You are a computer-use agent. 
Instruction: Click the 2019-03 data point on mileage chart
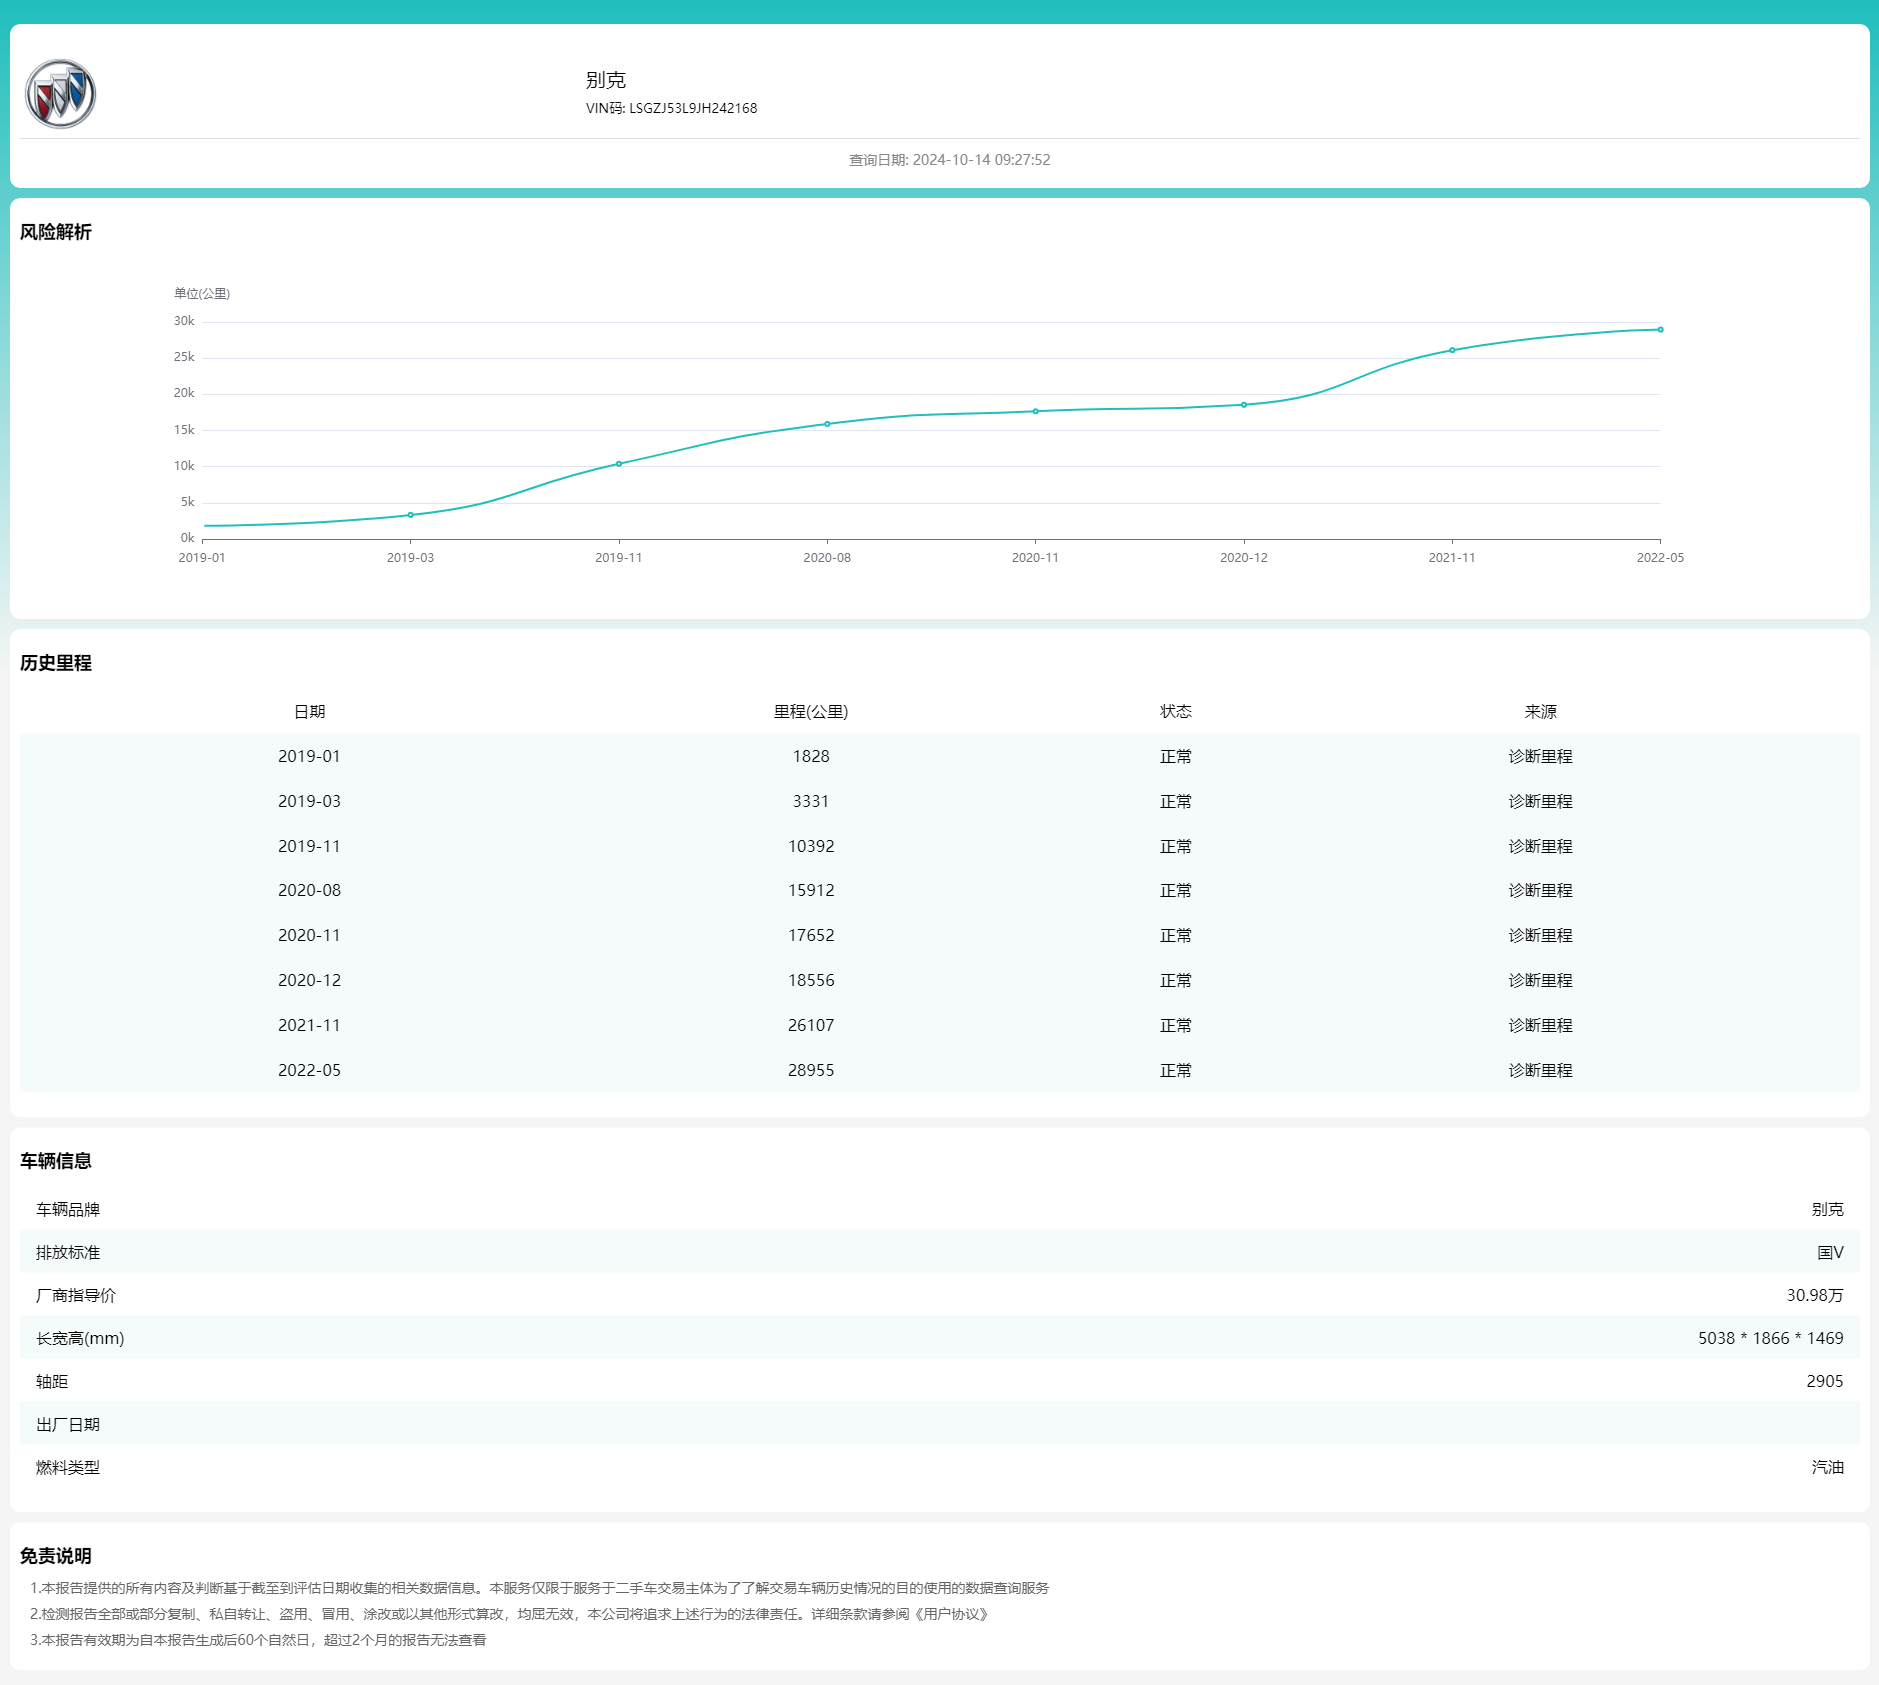point(410,515)
